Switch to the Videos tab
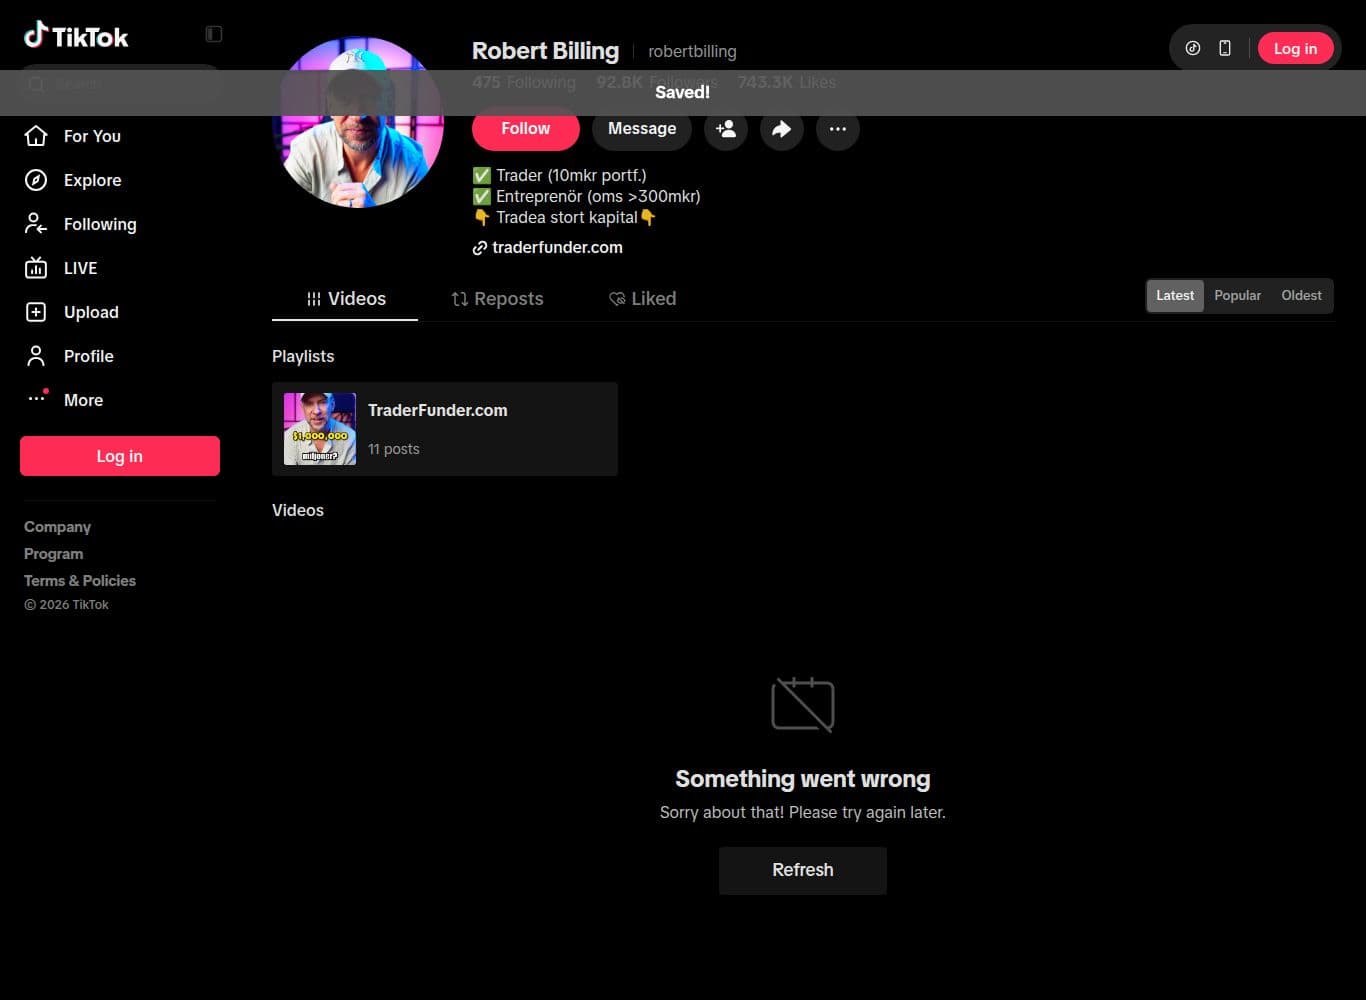1366x1000 pixels. (x=345, y=299)
